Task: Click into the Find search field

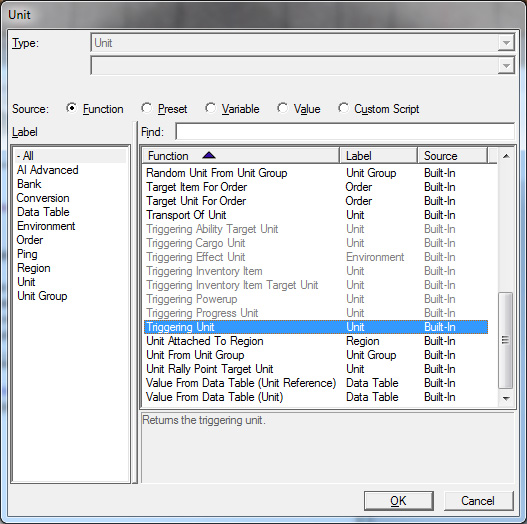Action: tap(345, 131)
